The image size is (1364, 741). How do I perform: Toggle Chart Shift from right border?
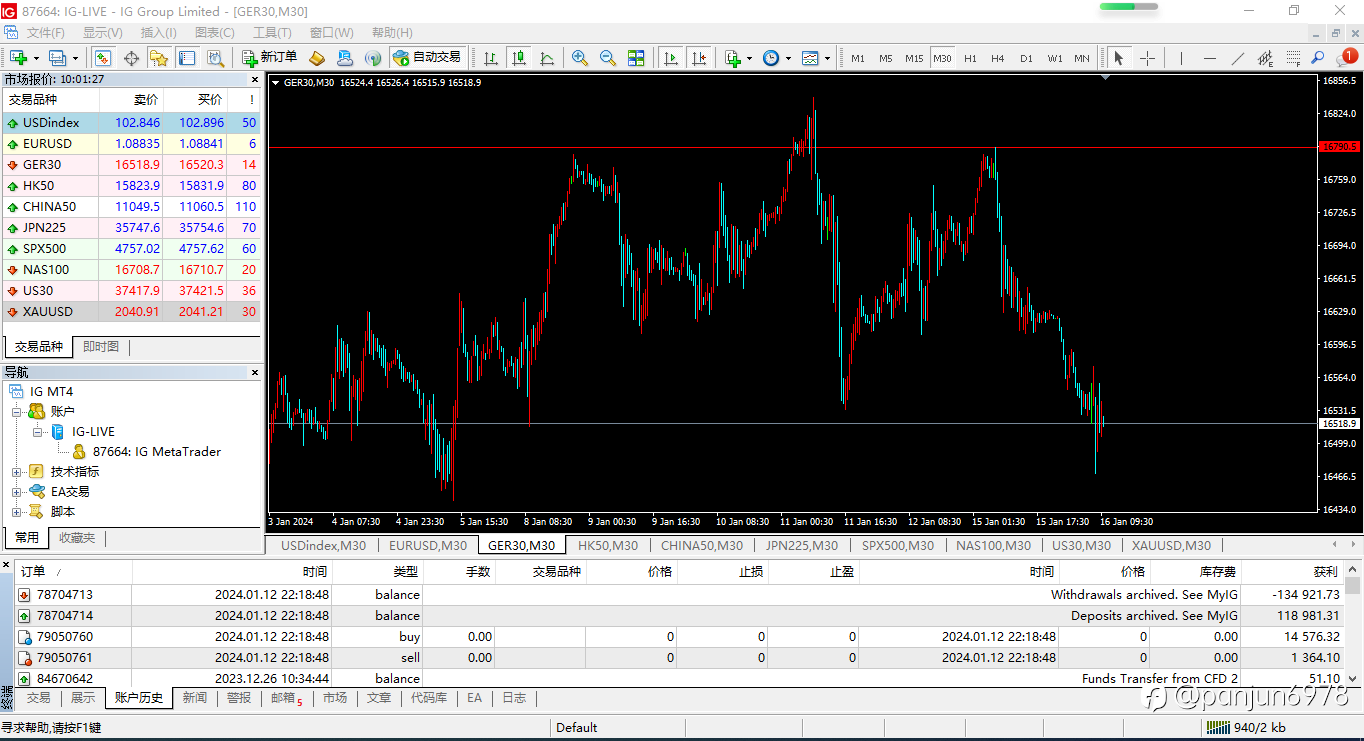click(699, 58)
